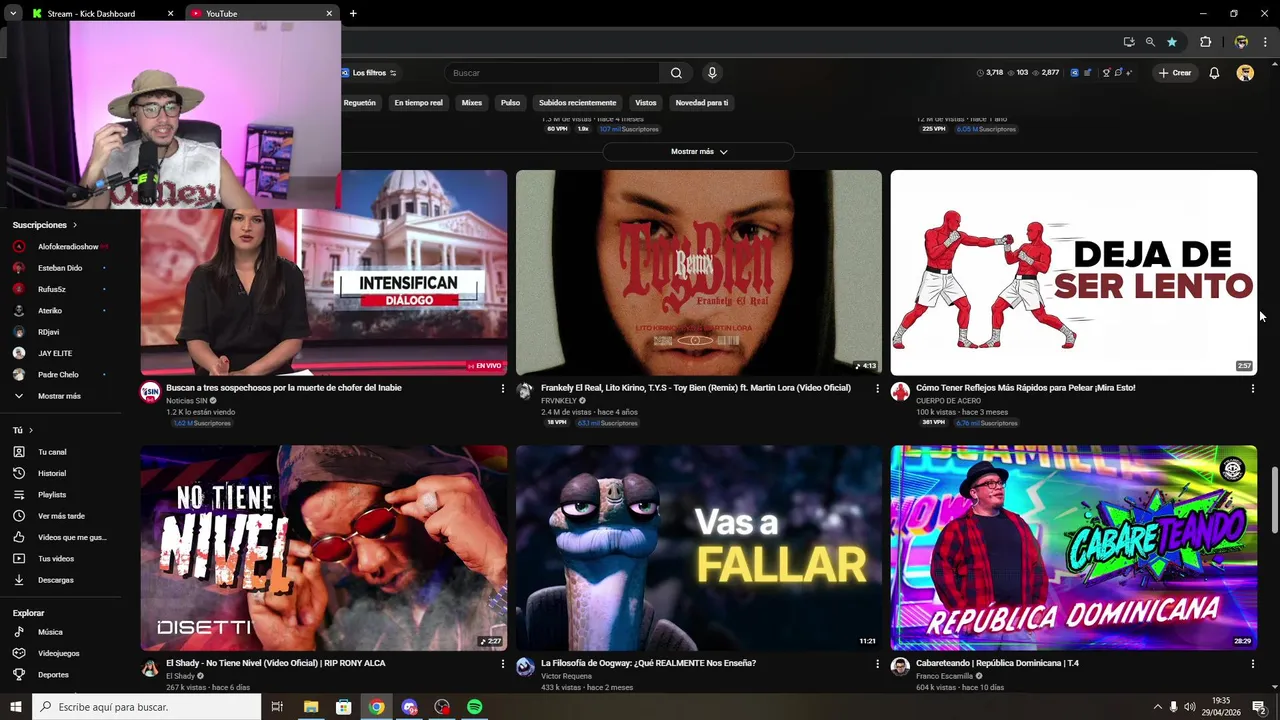Select the Reguetón filter chip
This screenshot has width=1280, height=720.
tap(360, 103)
